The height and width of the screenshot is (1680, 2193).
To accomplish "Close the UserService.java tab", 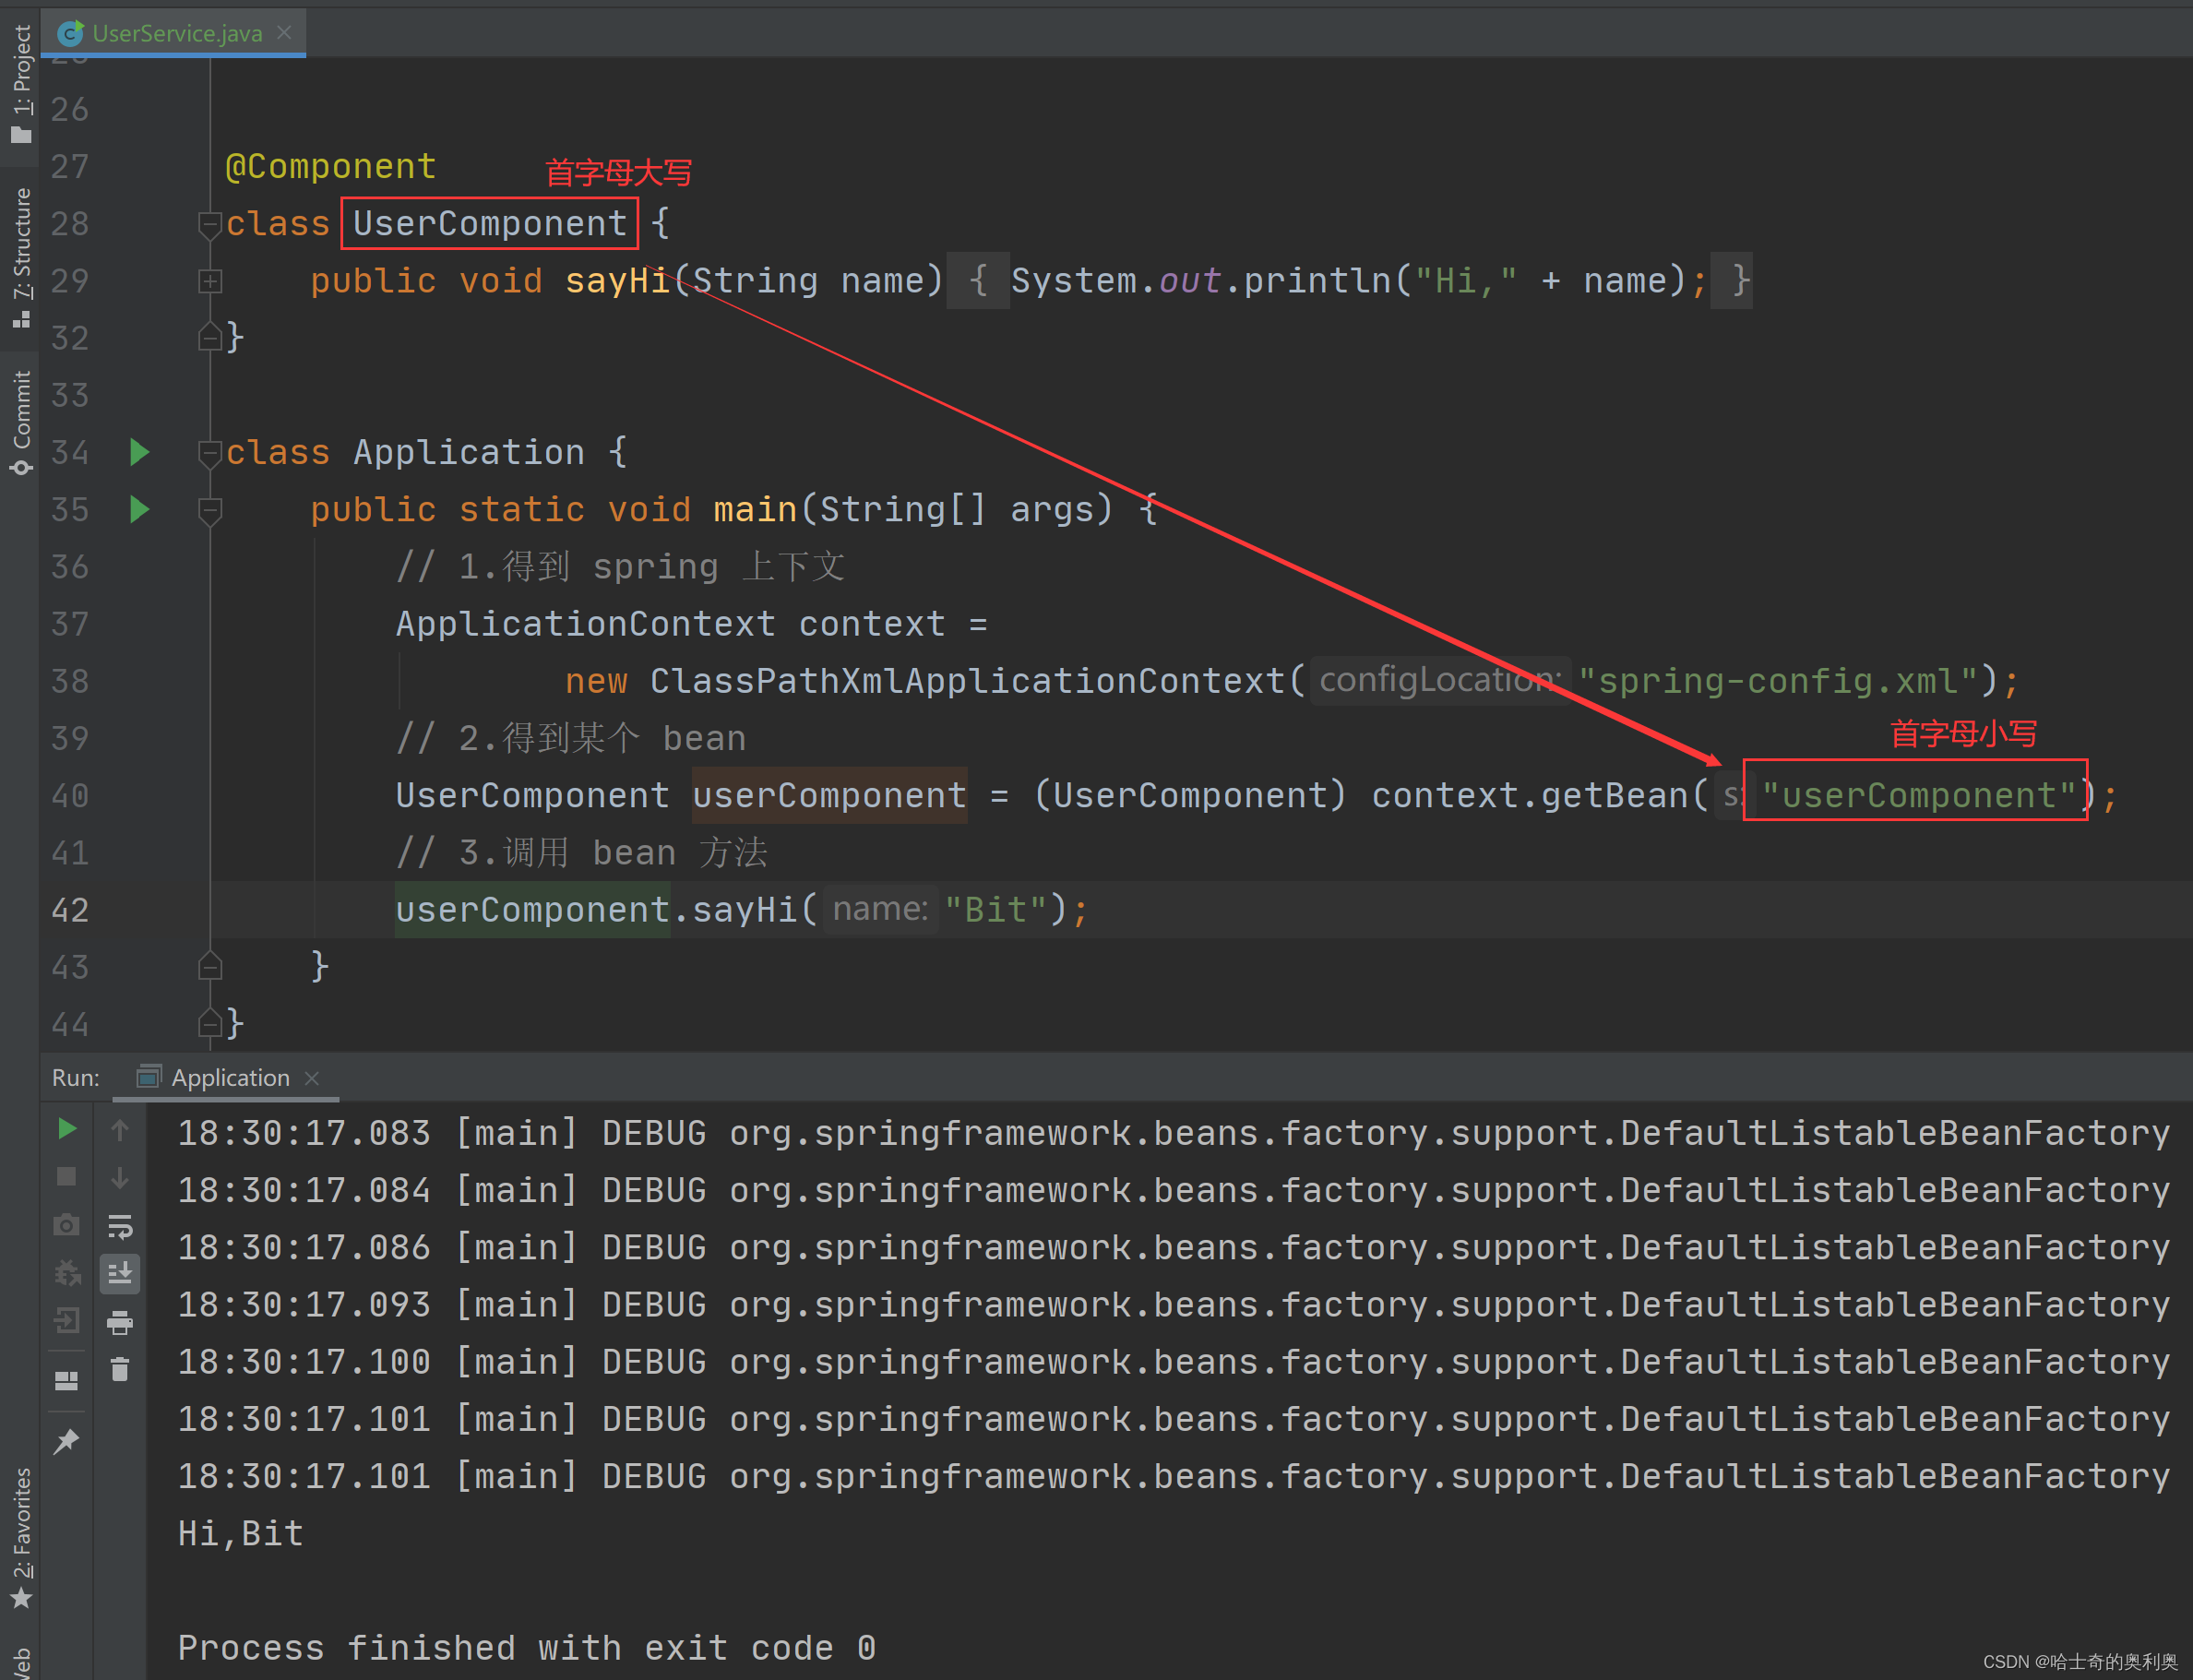I will point(285,33).
